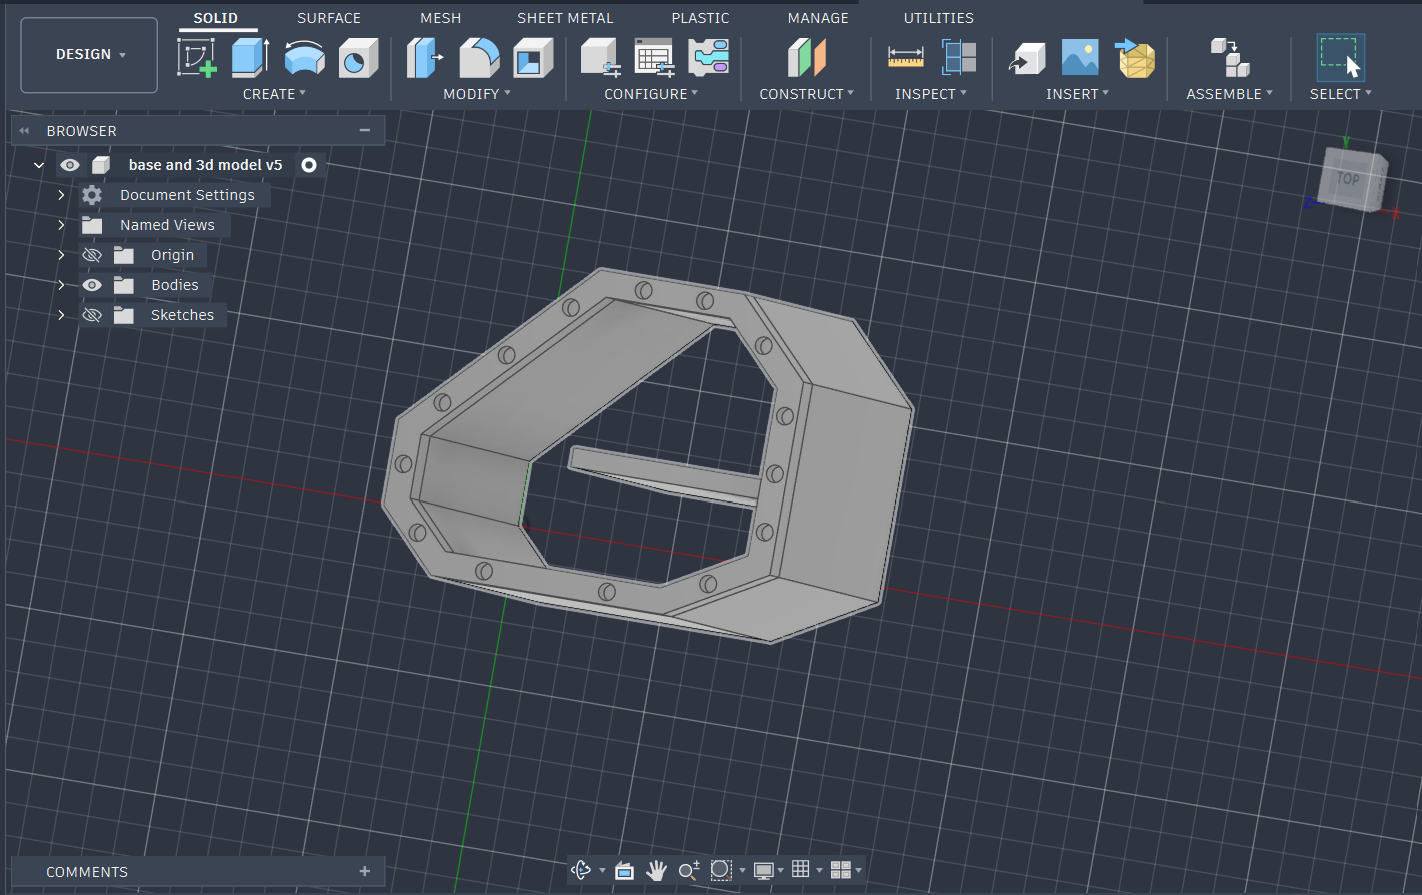Collapse the root component tree node
The width and height of the screenshot is (1422, 895).
point(39,165)
